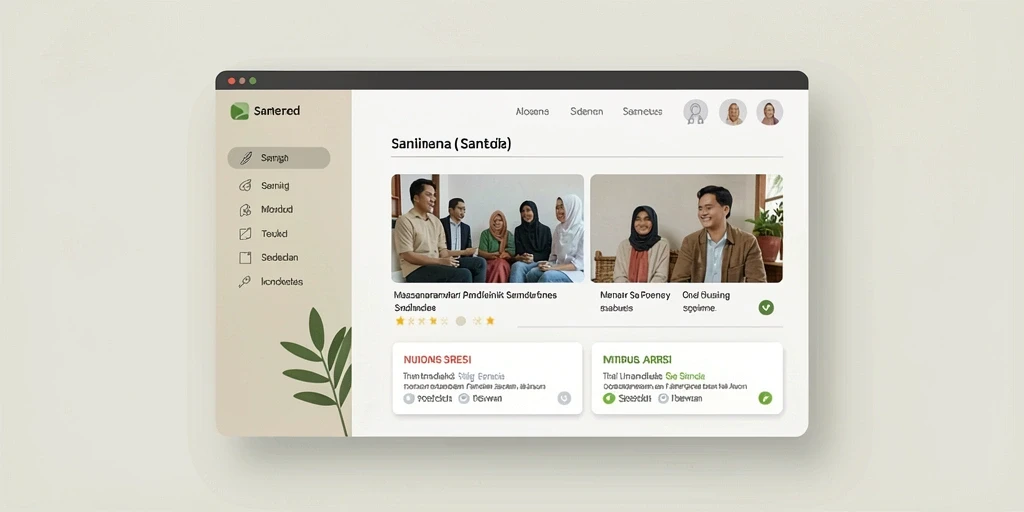Image resolution: width=1024 pixels, height=512 pixels.
Task: Click the first gold rating star
Action: [400, 321]
